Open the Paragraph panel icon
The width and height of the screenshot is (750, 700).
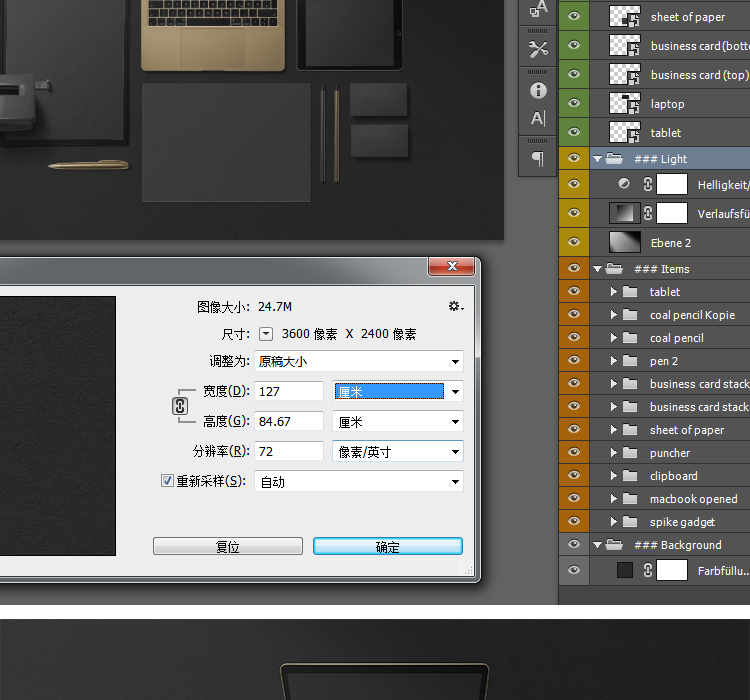tap(538, 158)
